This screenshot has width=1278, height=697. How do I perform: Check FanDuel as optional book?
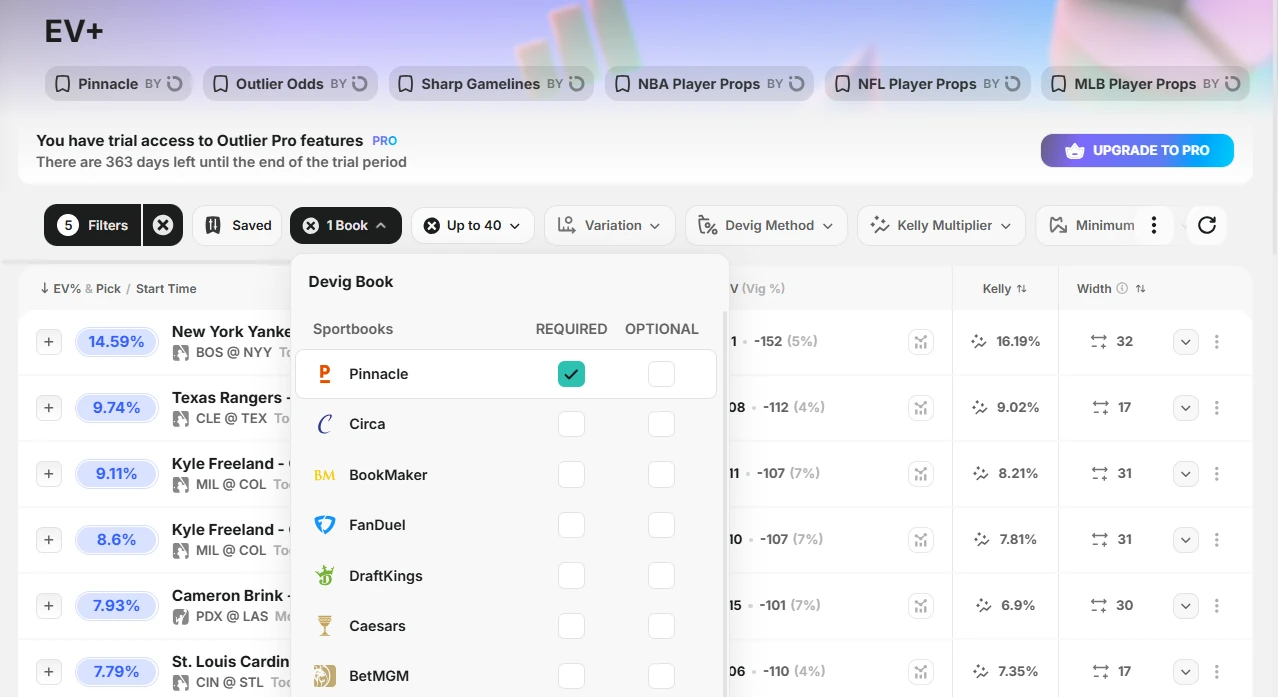661,525
